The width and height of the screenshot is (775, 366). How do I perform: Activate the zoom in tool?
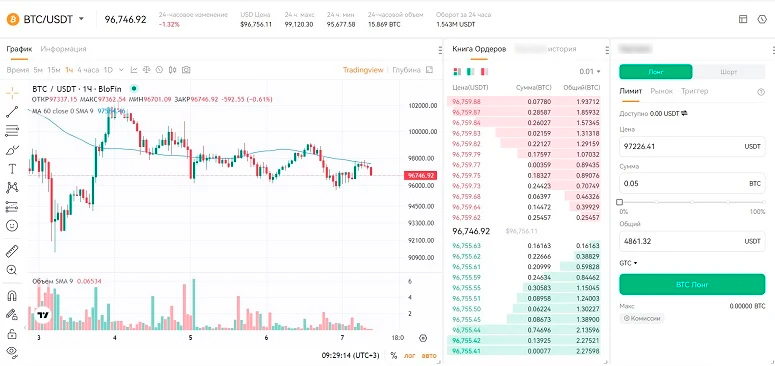click(12, 270)
